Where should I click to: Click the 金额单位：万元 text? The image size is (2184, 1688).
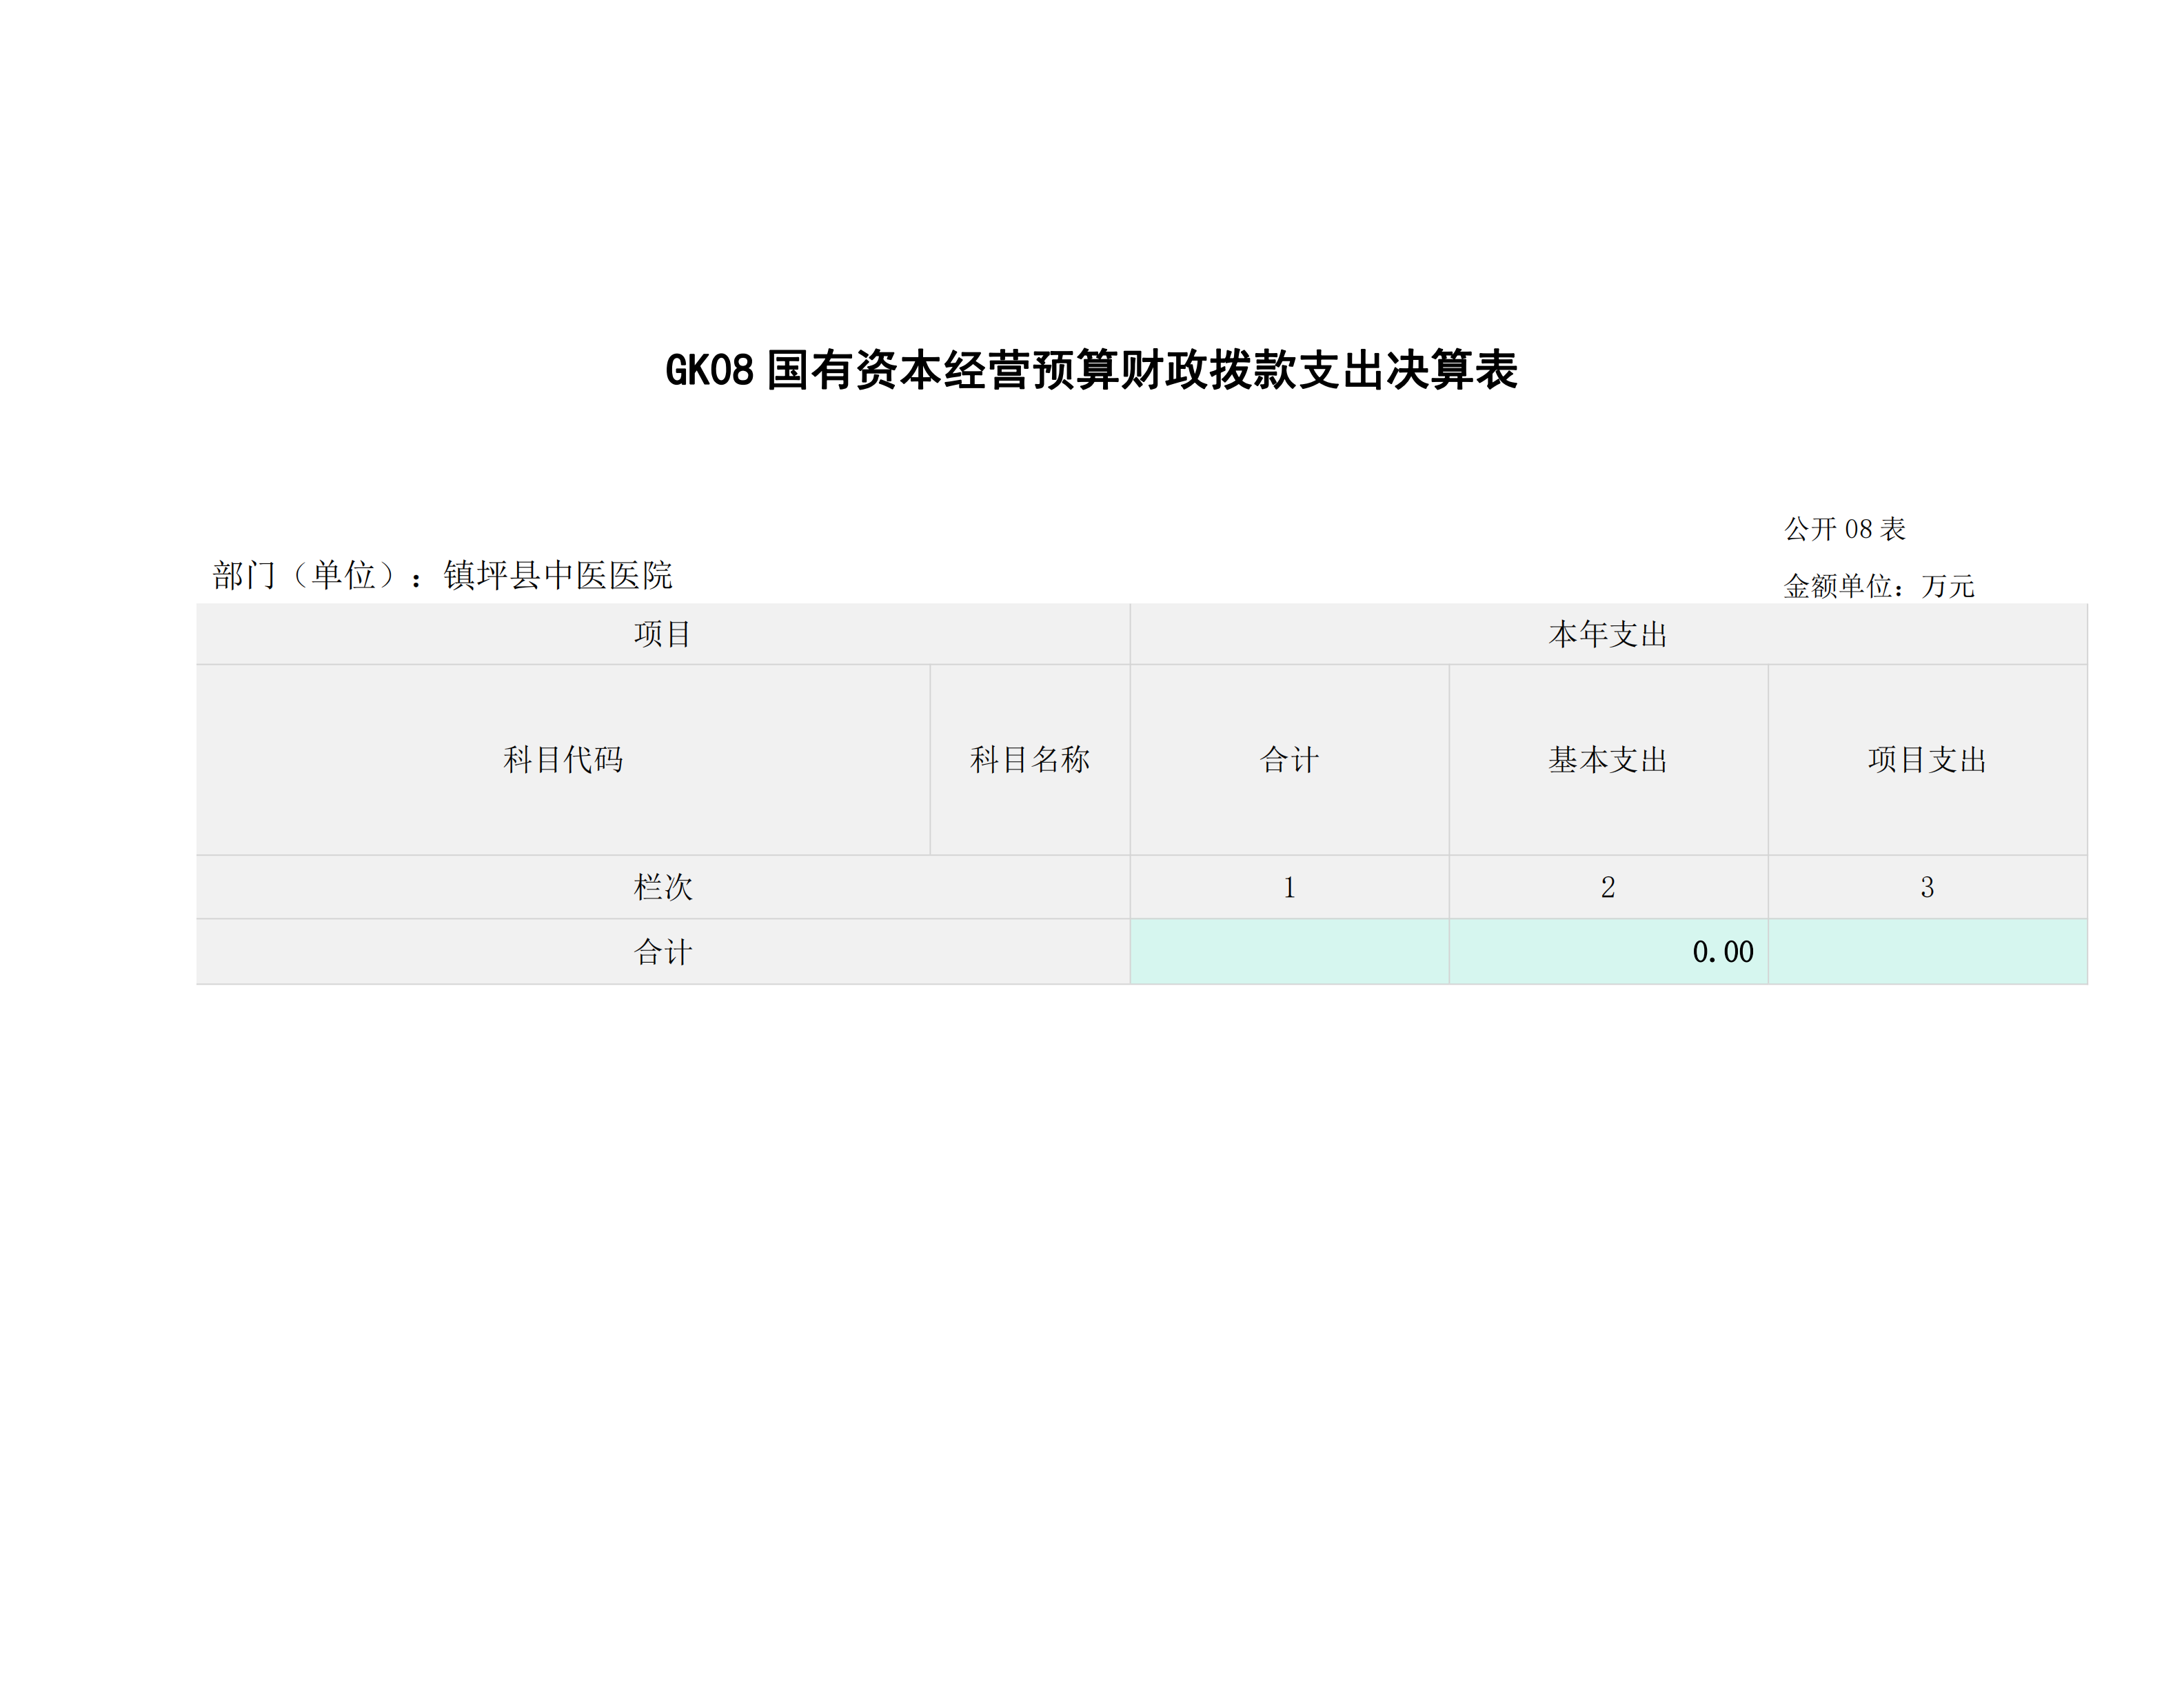click(1879, 585)
